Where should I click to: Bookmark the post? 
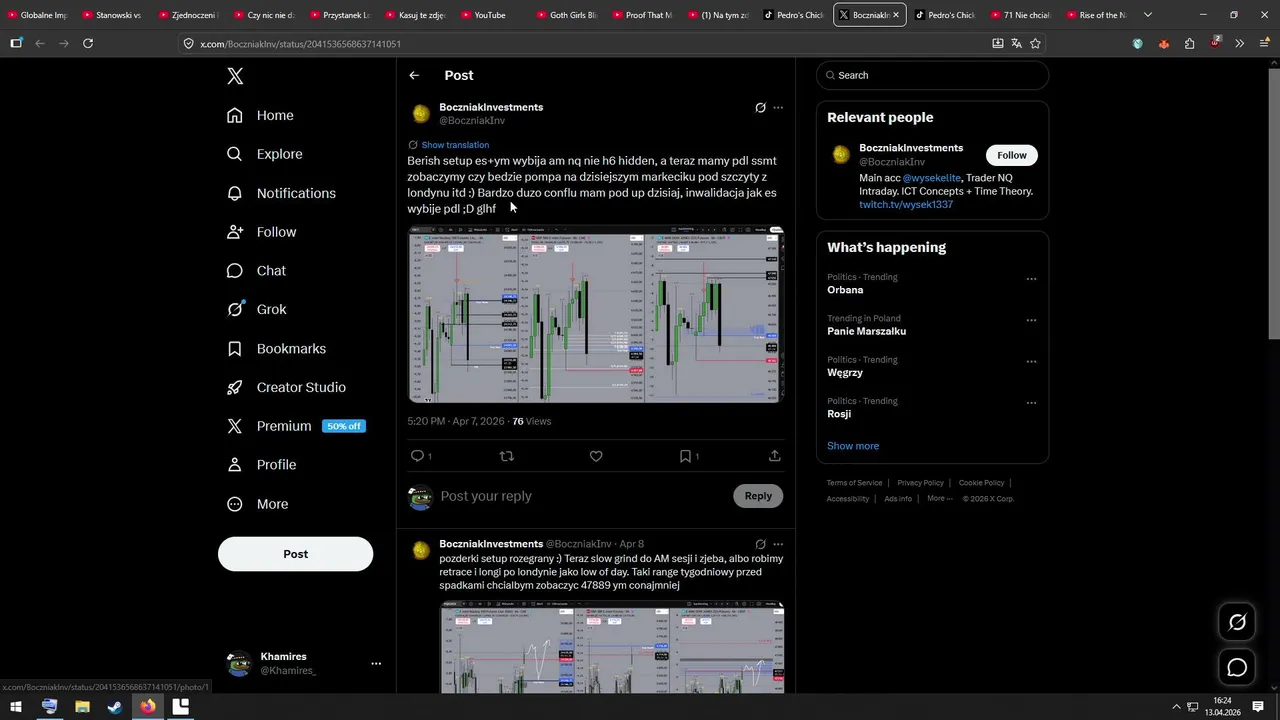[685, 456]
